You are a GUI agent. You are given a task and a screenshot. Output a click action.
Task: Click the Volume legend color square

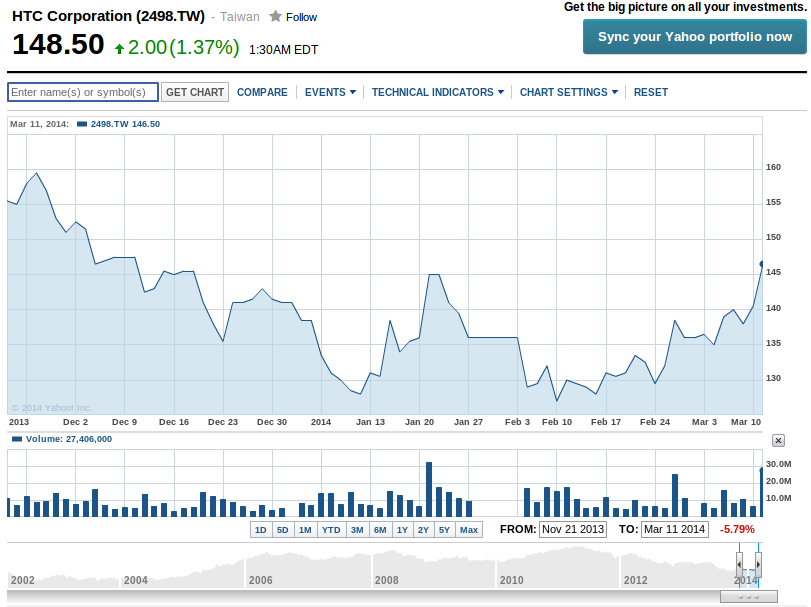(16, 439)
